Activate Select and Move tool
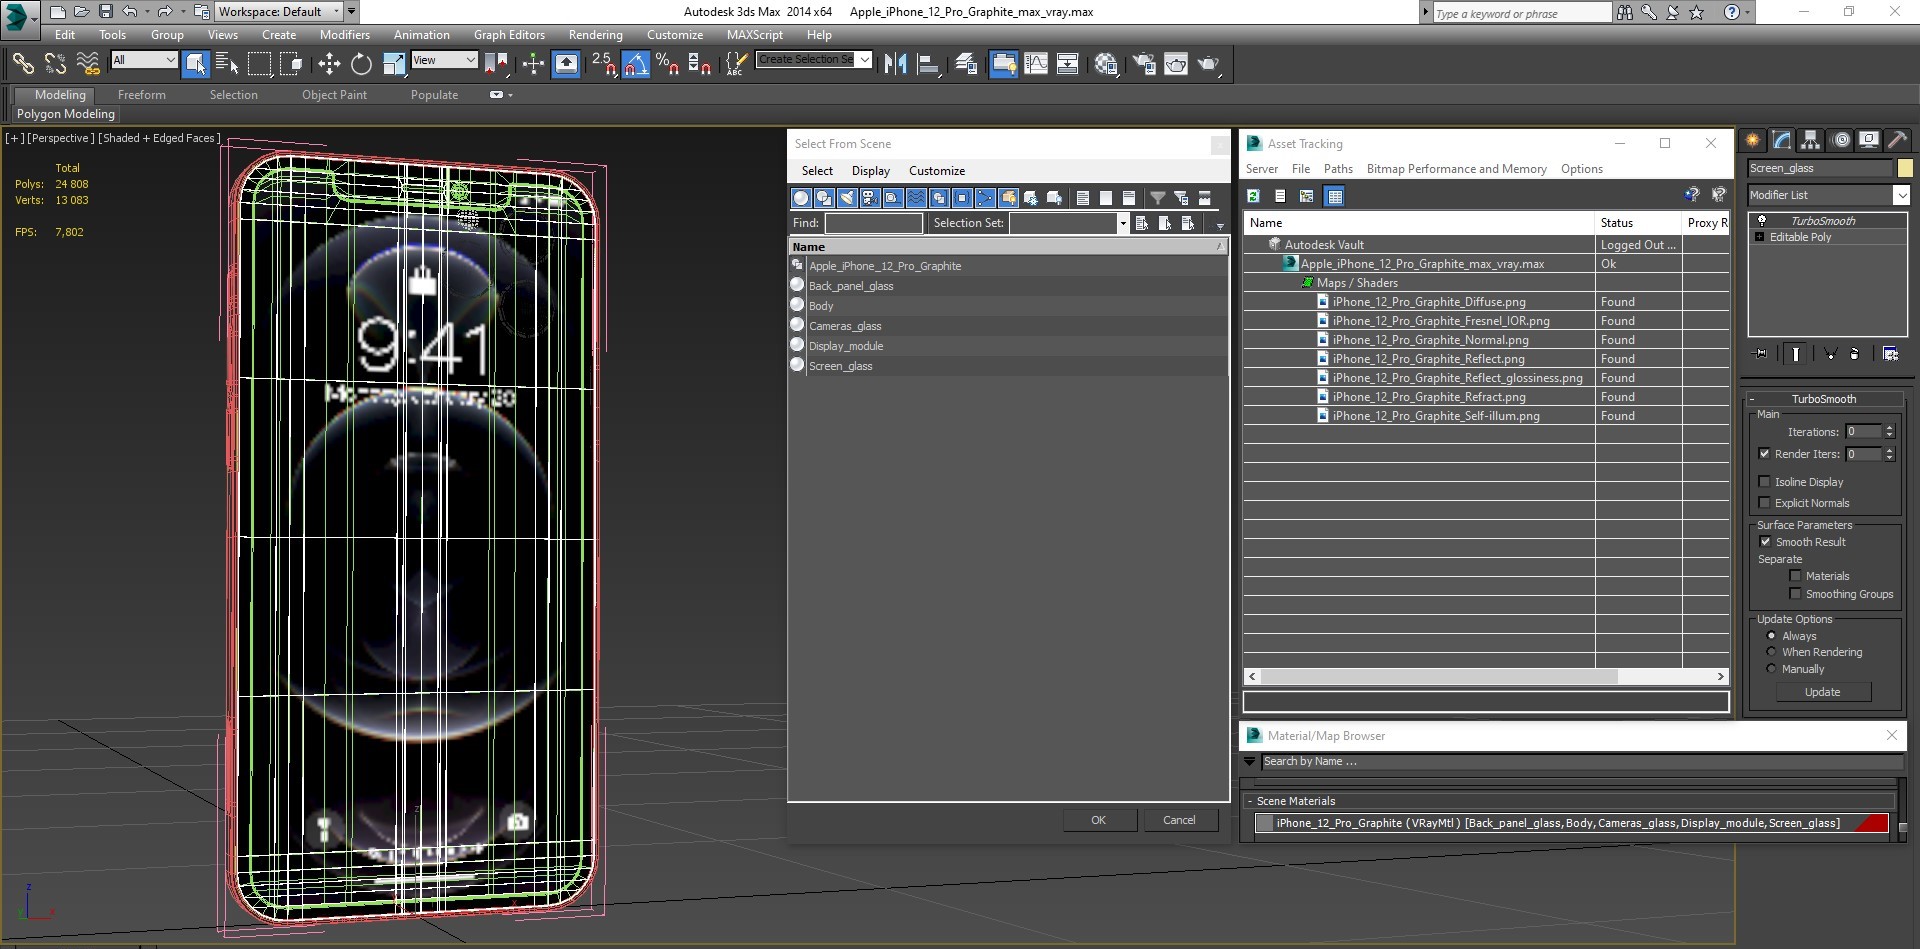This screenshot has height=949, width=1920. 329,64
